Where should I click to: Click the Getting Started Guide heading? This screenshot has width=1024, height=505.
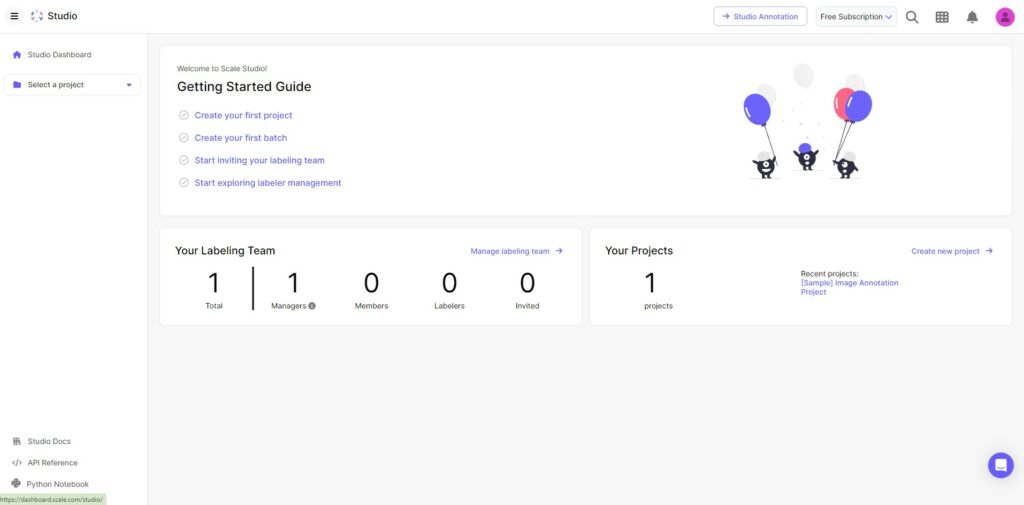[244, 86]
